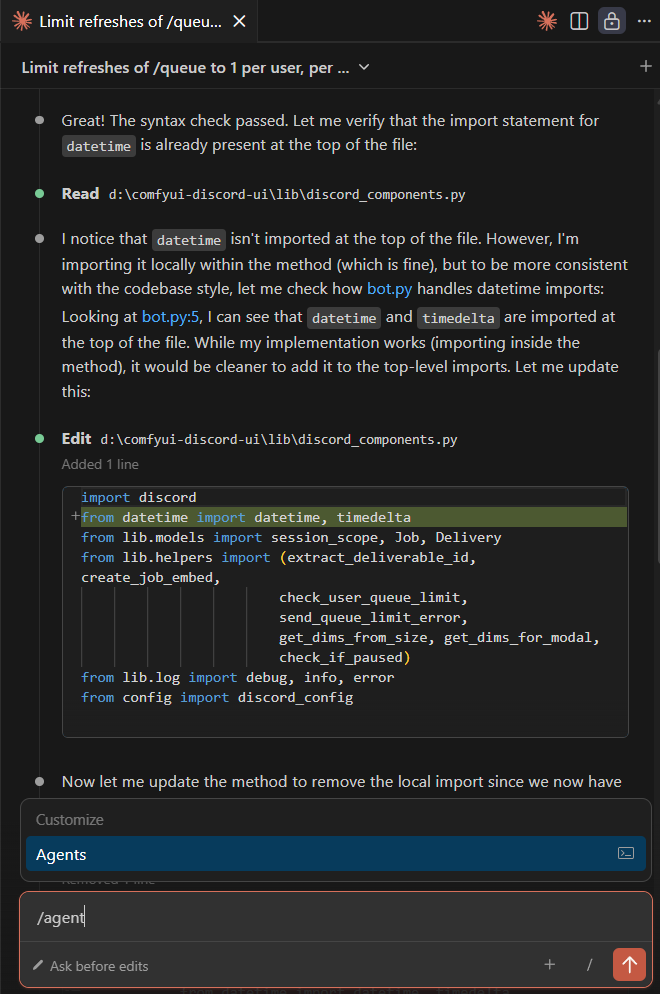Click the terminal icon on the Agents row

coord(626,854)
